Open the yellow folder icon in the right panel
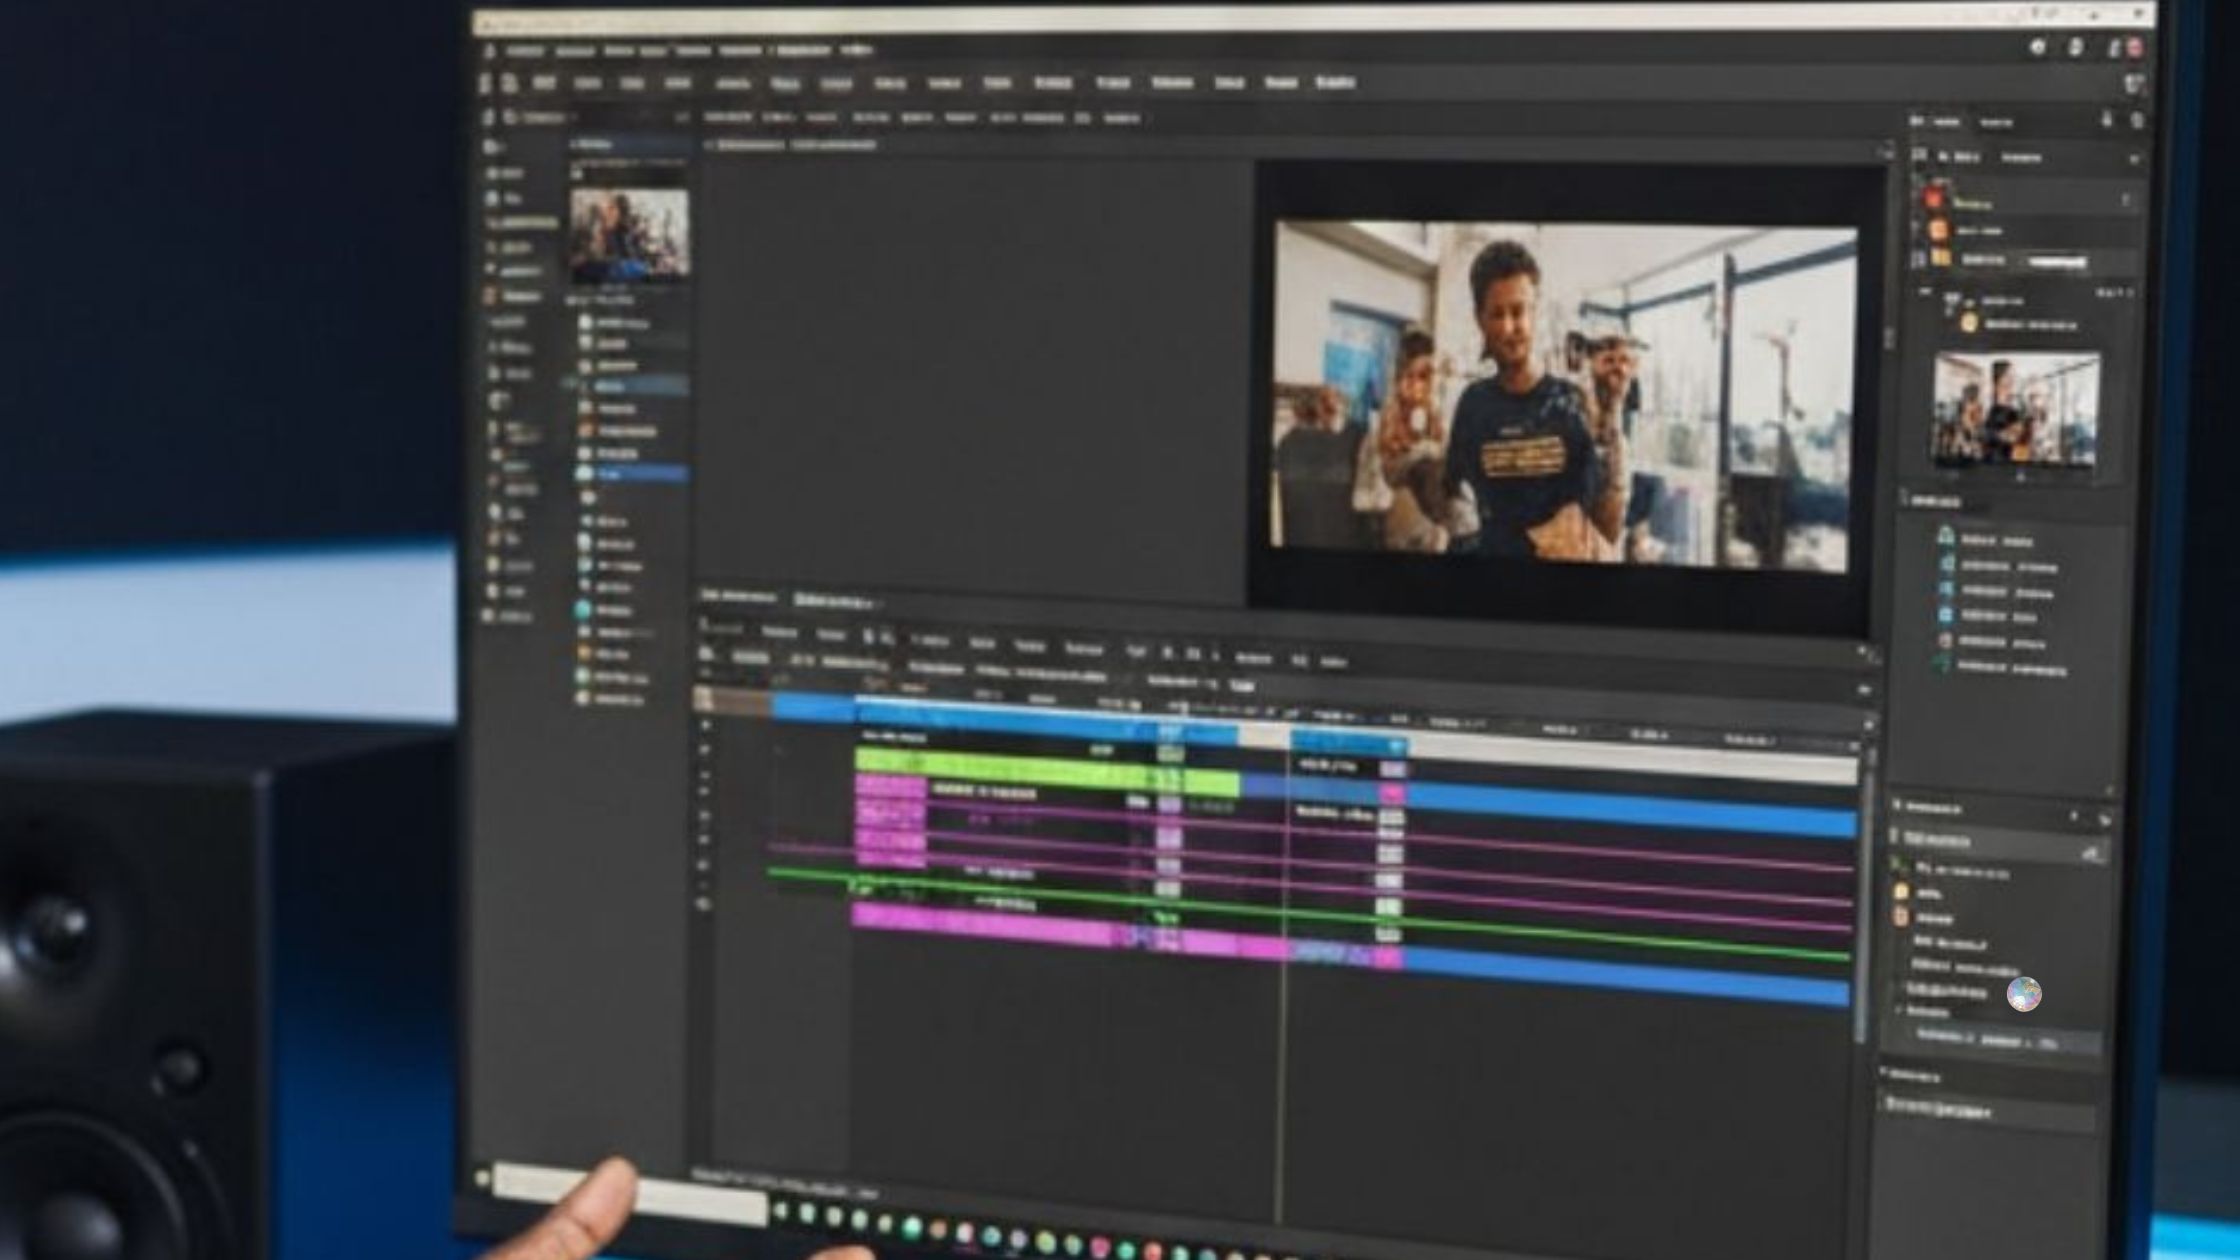 pos(1941,258)
